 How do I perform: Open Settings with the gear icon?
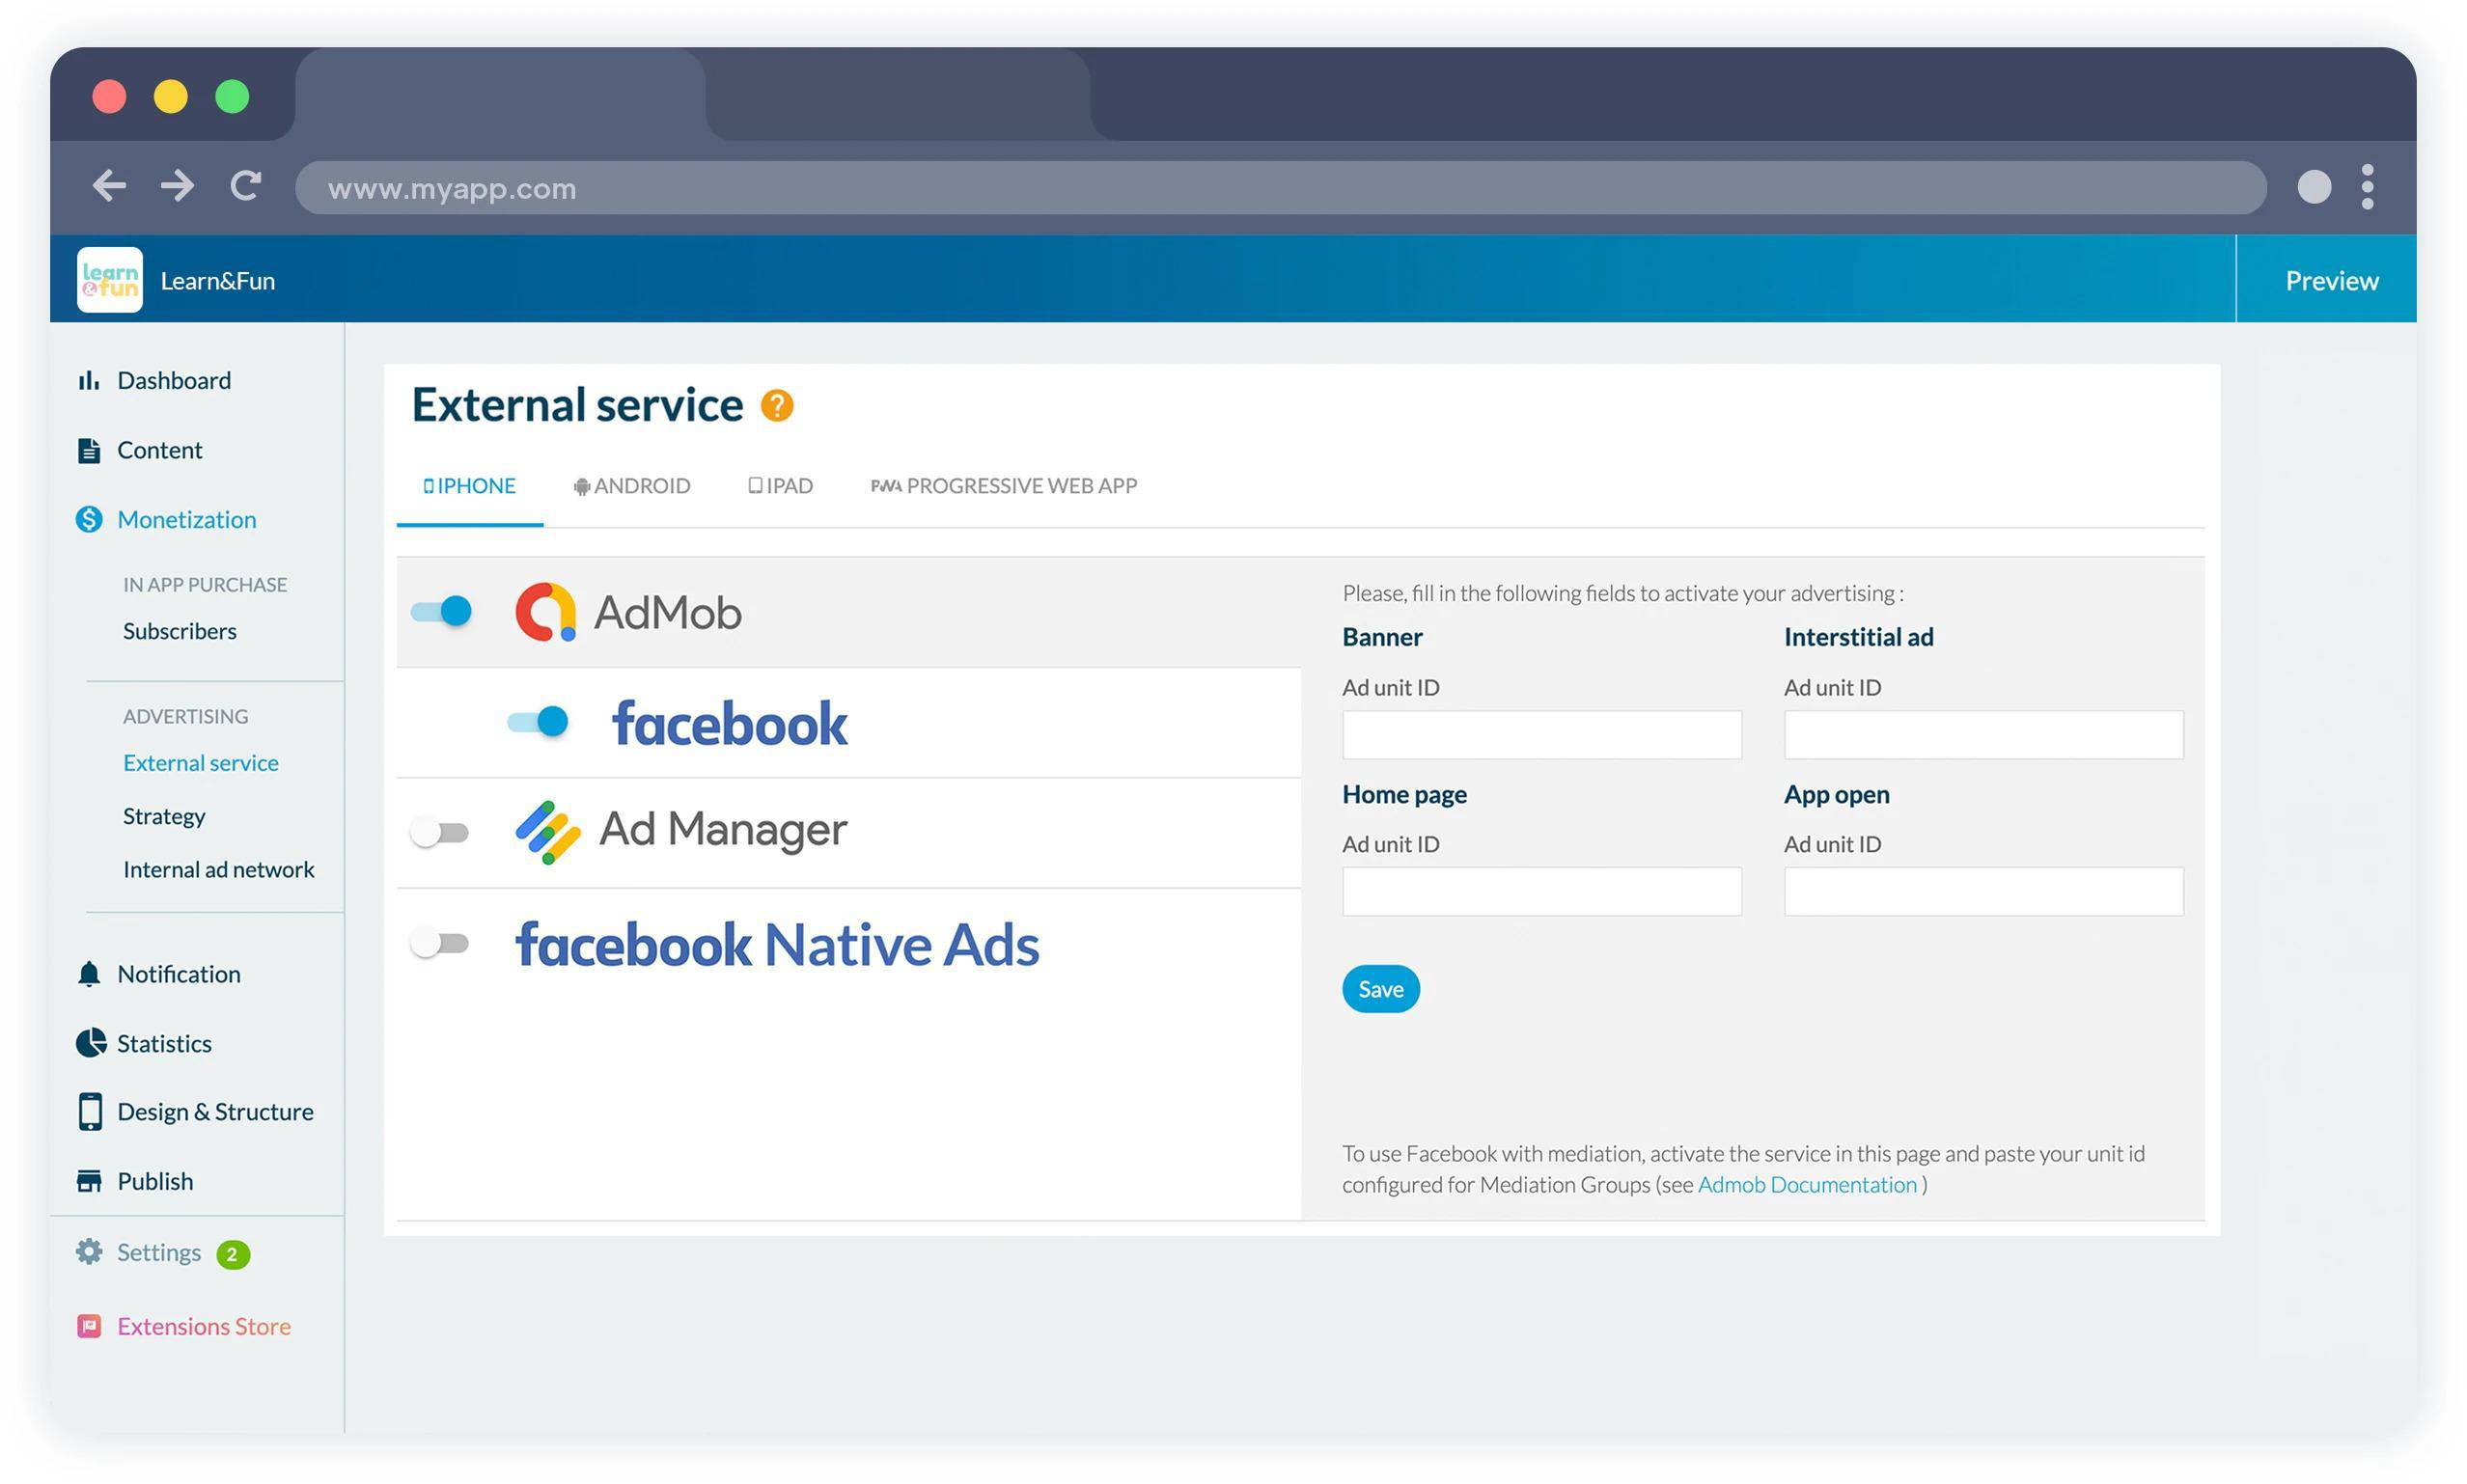pyautogui.click(x=158, y=1252)
